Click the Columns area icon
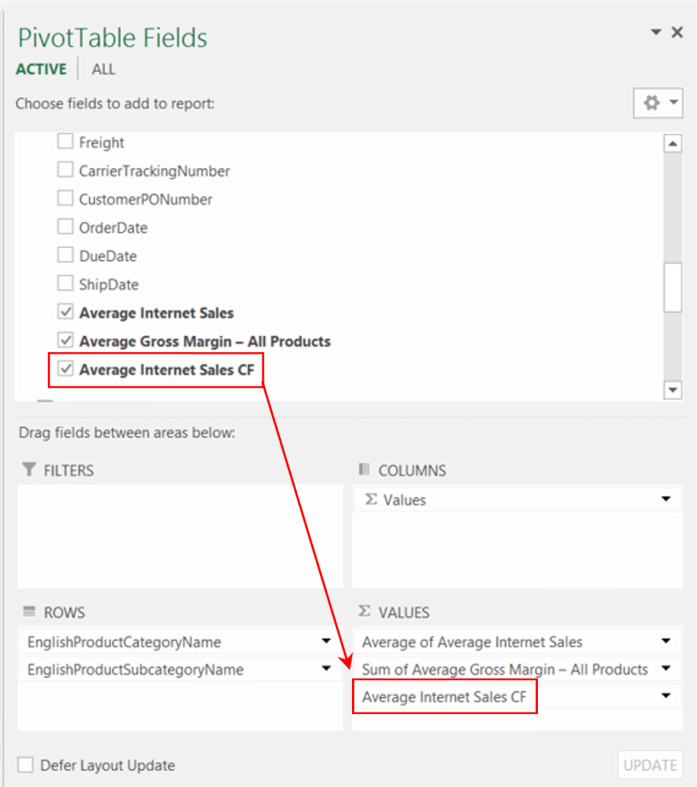Viewport: 697px width, 787px height. pyautogui.click(x=364, y=470)
